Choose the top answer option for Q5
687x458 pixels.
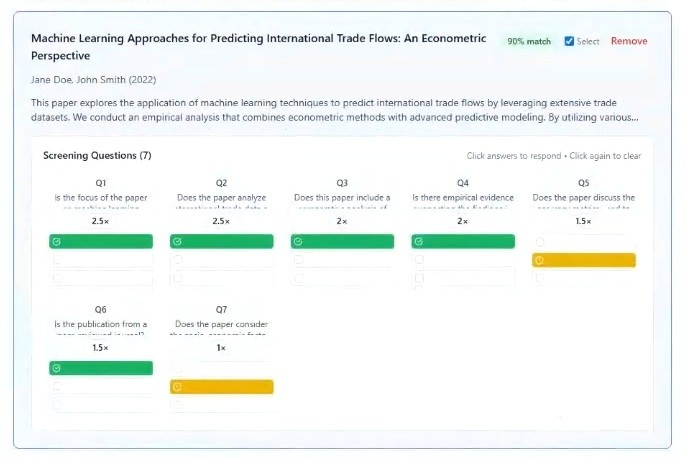pos(584,242)
